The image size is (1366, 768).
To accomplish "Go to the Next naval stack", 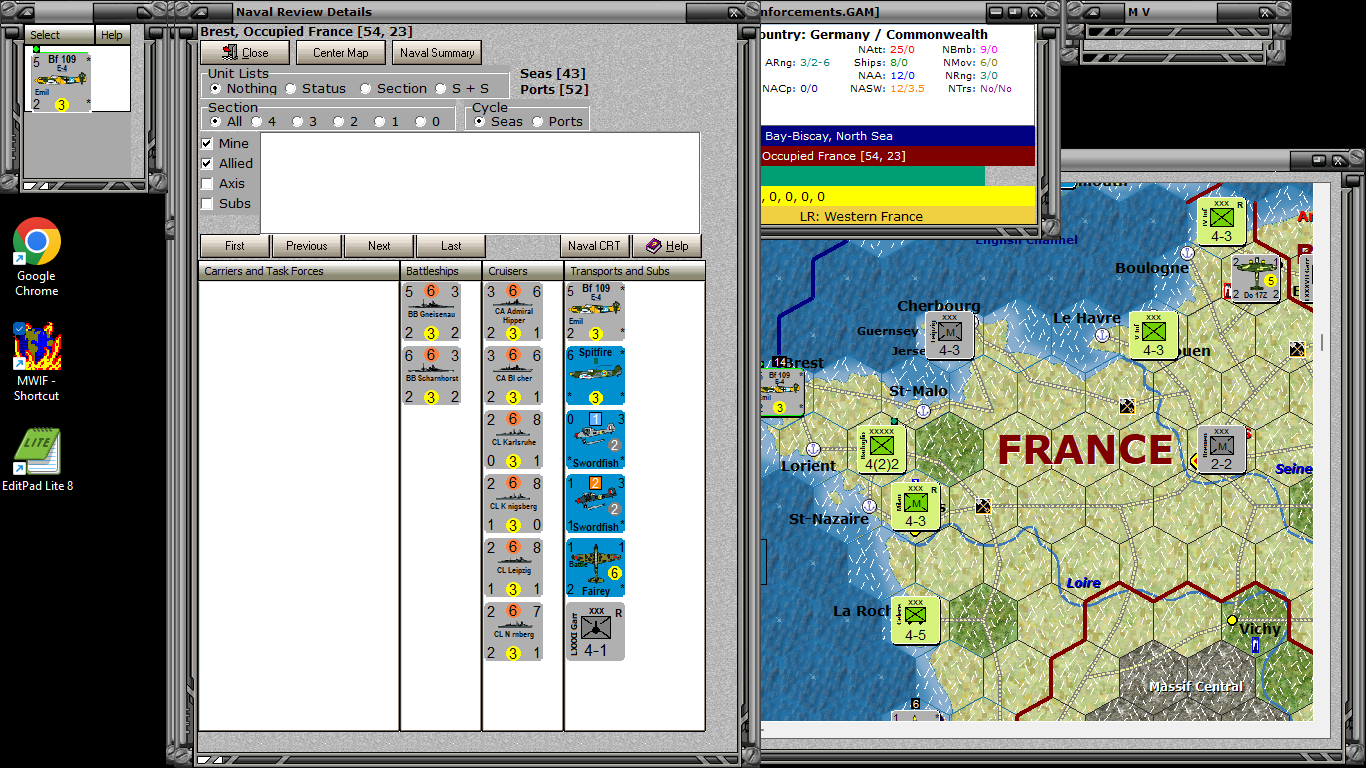I will 379,246.
